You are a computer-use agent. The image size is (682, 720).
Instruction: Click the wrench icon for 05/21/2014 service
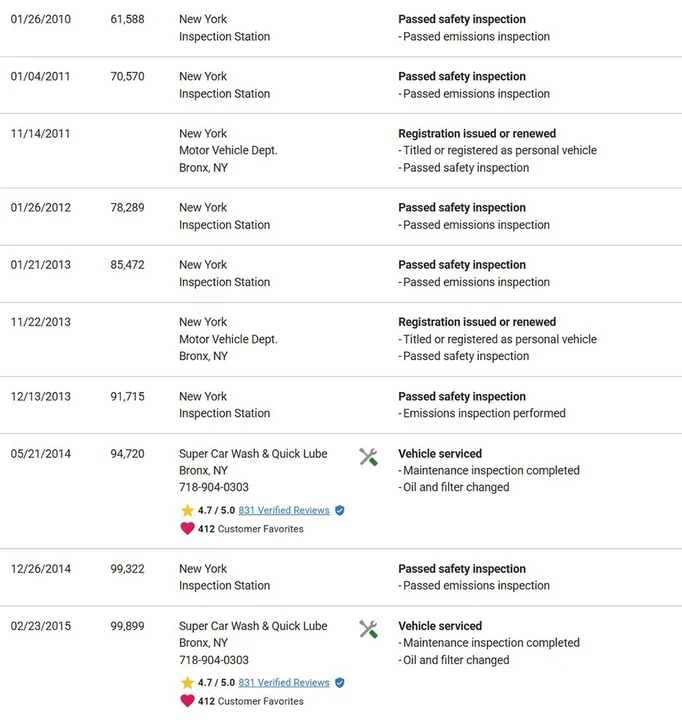368,457
